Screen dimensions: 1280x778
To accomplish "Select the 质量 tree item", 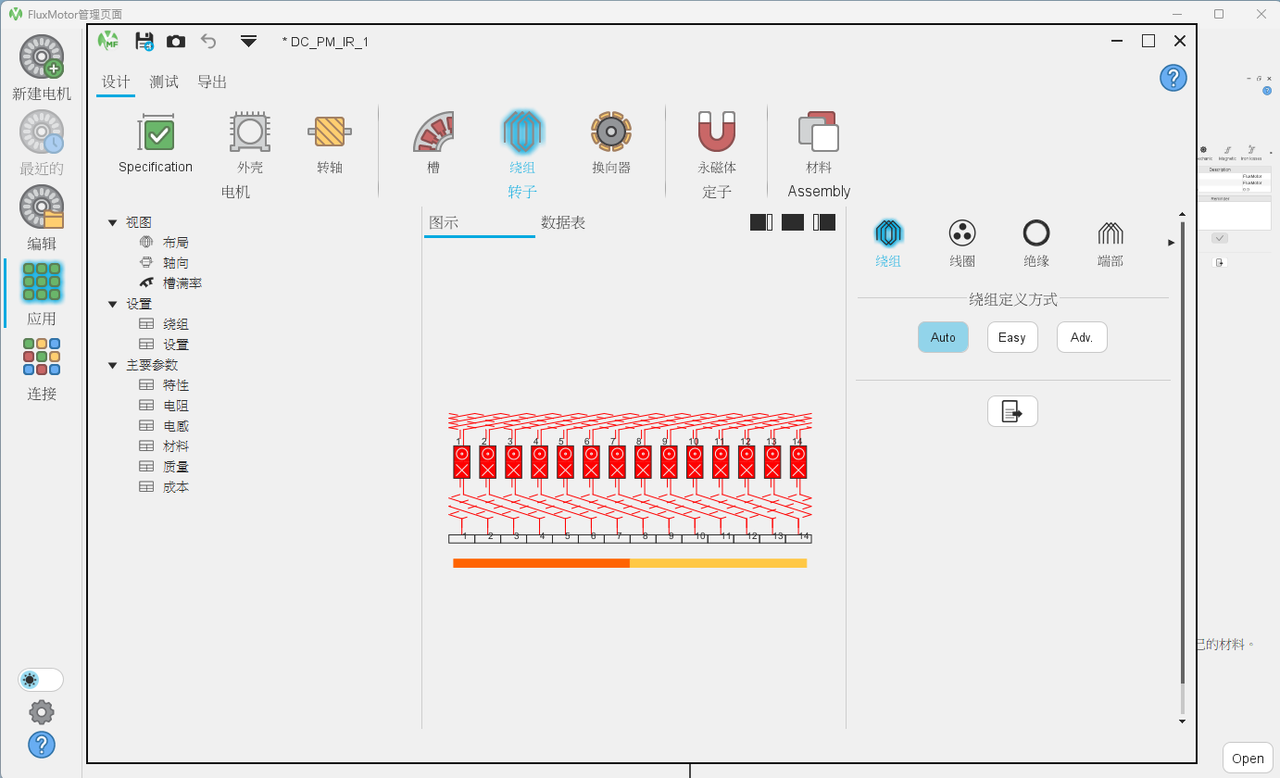I will point(175,467).
